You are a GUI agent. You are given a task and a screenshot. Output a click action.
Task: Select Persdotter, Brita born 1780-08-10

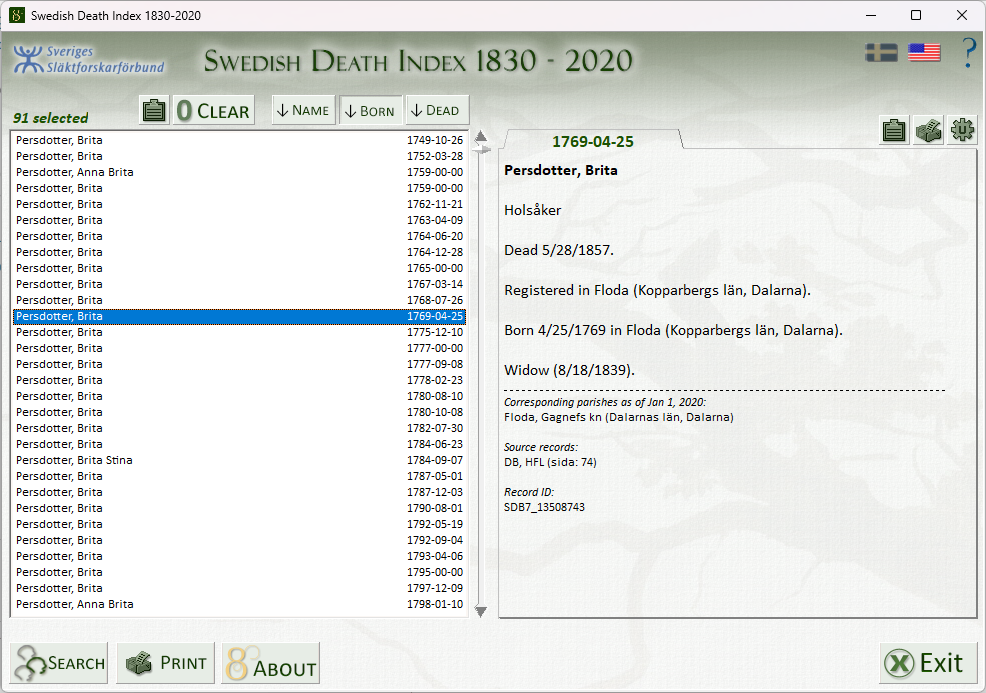click(x=240, y=396)
